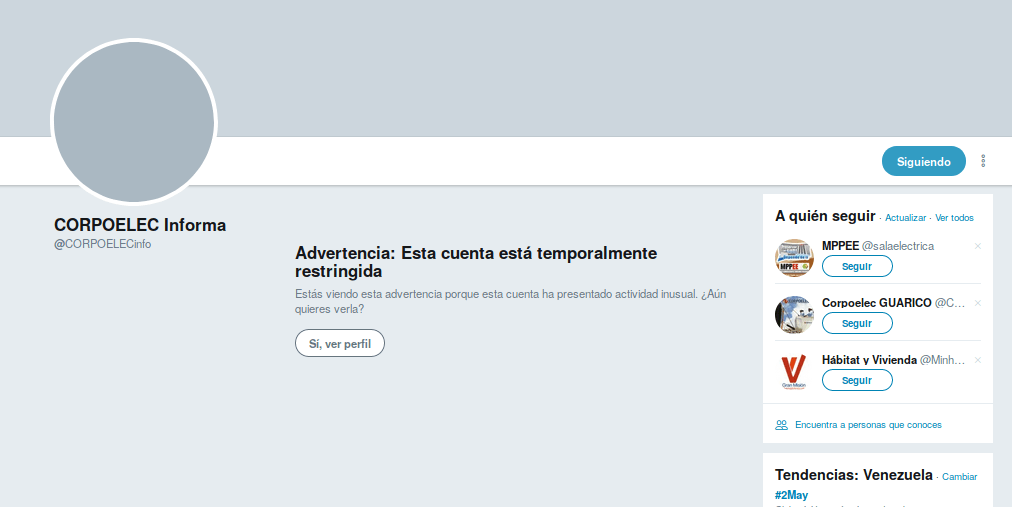
Task: Follow Corpoelec GUARICO with the Seguir button
Action: coord(857,323)
